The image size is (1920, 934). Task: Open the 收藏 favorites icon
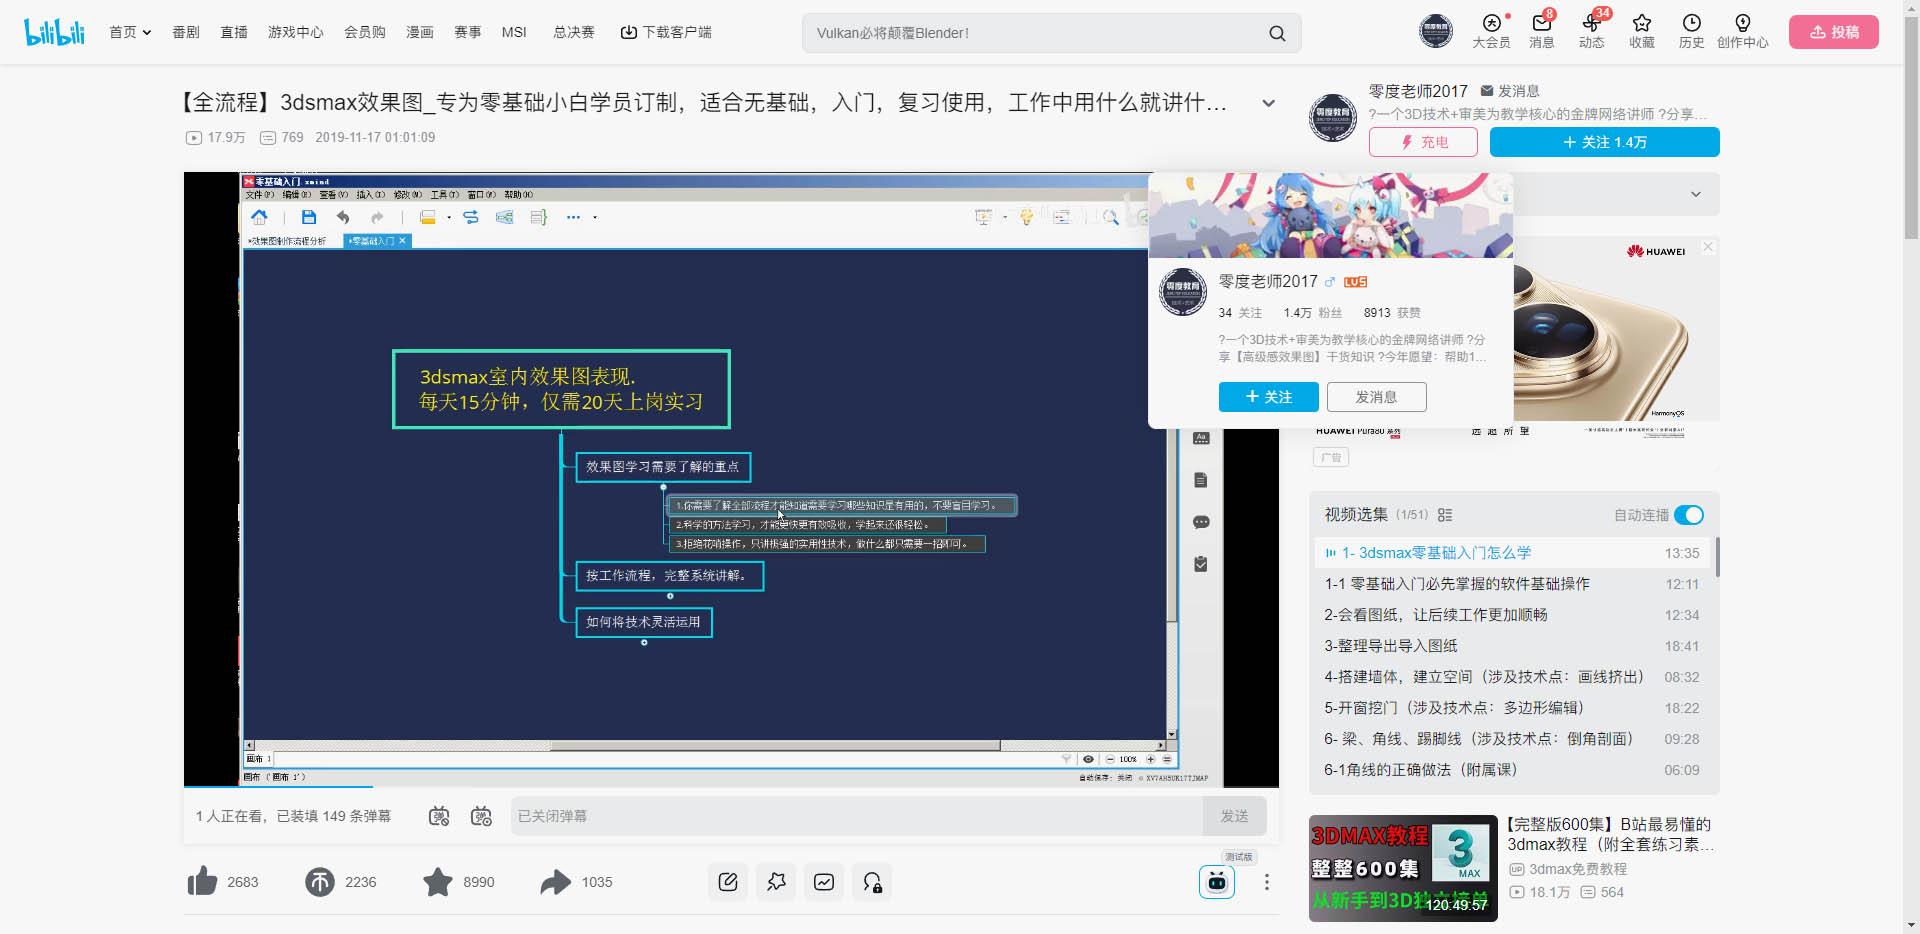tap(1641, 32)
